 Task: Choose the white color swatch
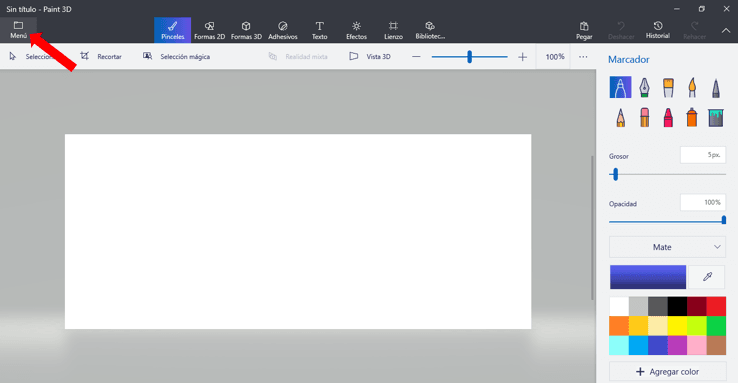pyautogui.click(x=619, y=306)
